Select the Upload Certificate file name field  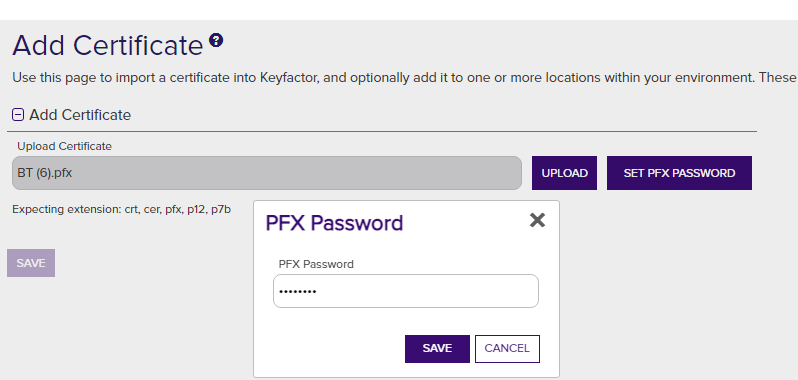click(267, 173)
